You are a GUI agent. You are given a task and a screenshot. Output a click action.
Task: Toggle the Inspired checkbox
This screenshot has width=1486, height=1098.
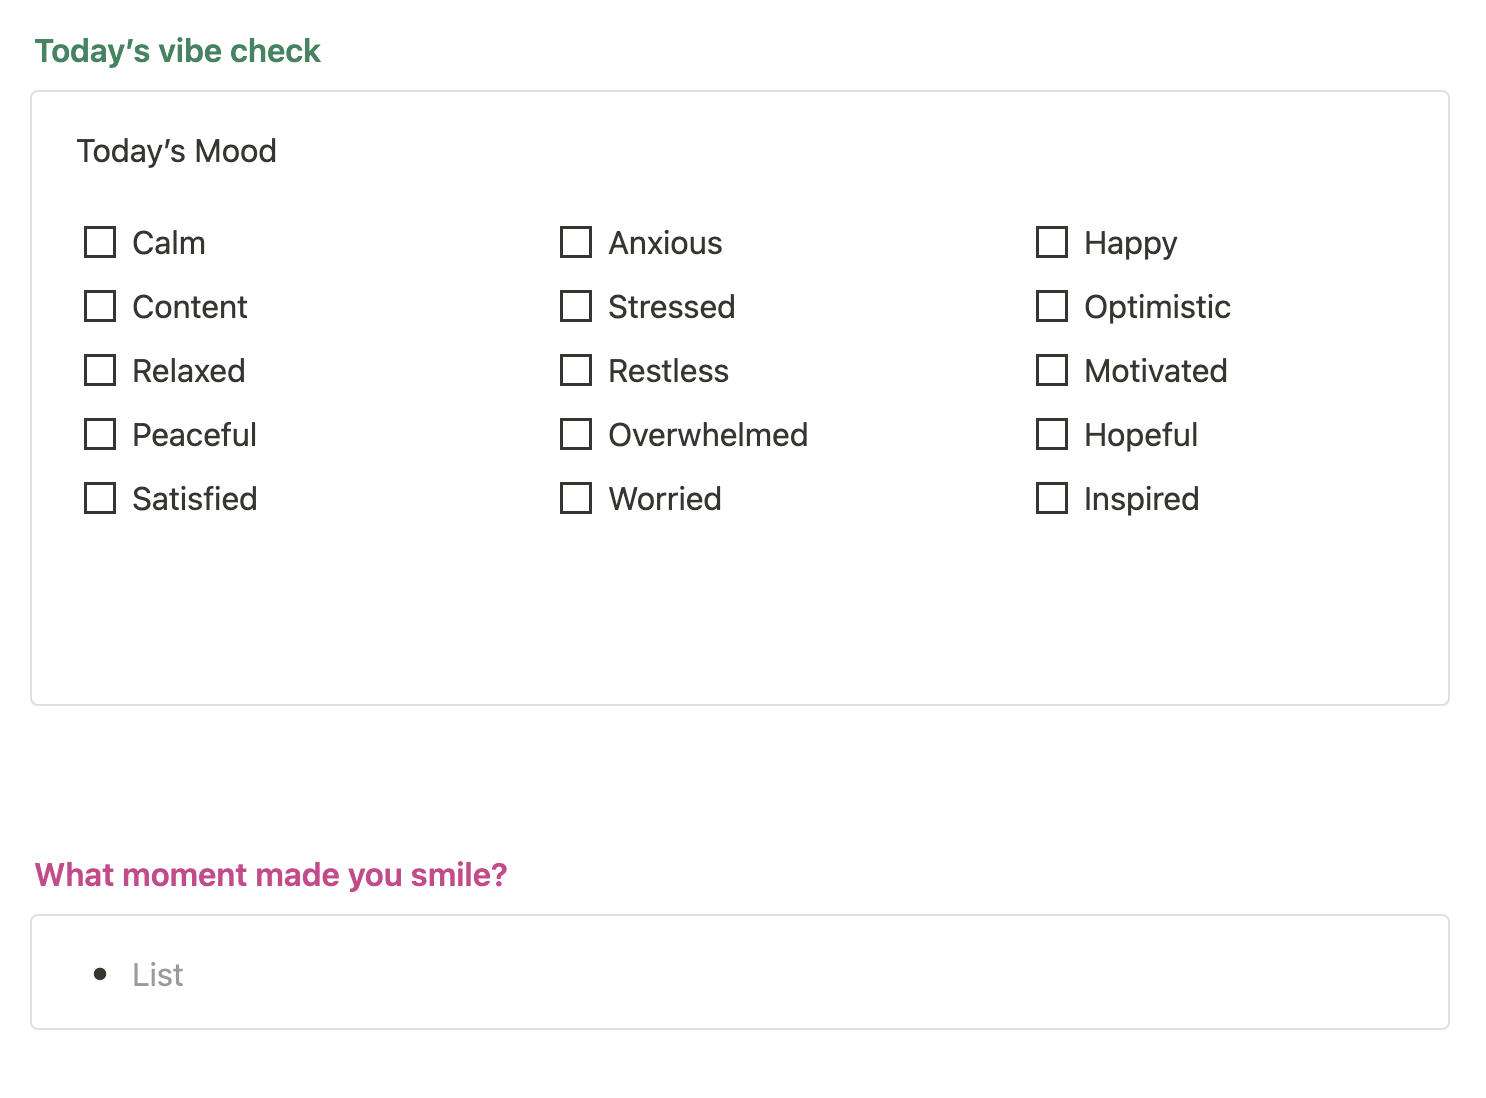point(1052,498)
